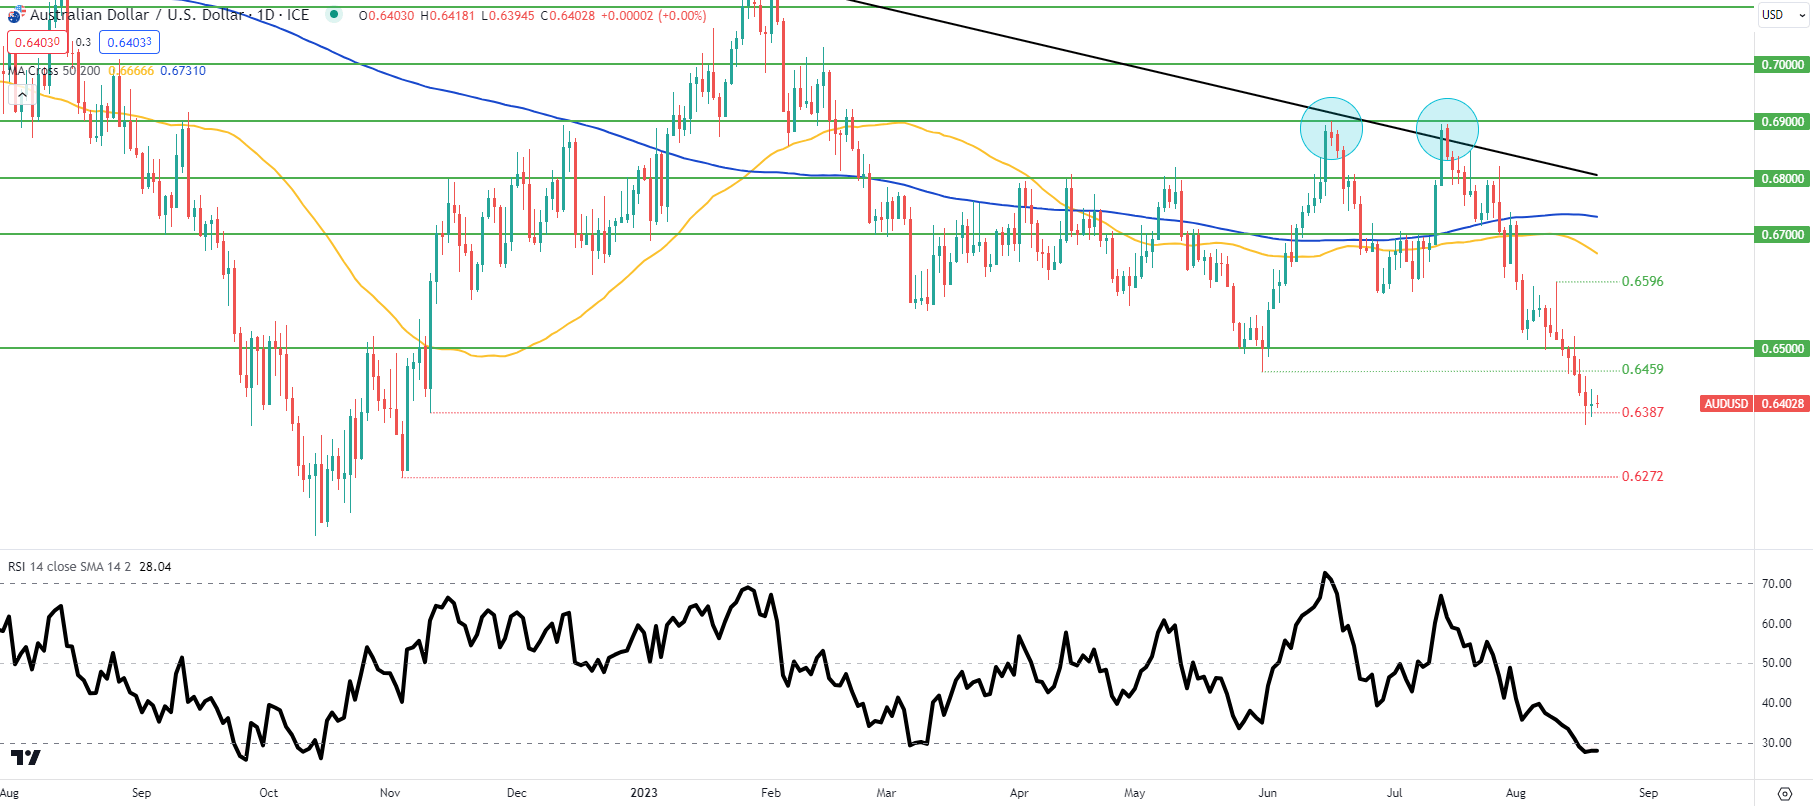Click the 0.6387 red support level text
This screenshot has height=806, width=1813.
tap(1642, 413)
